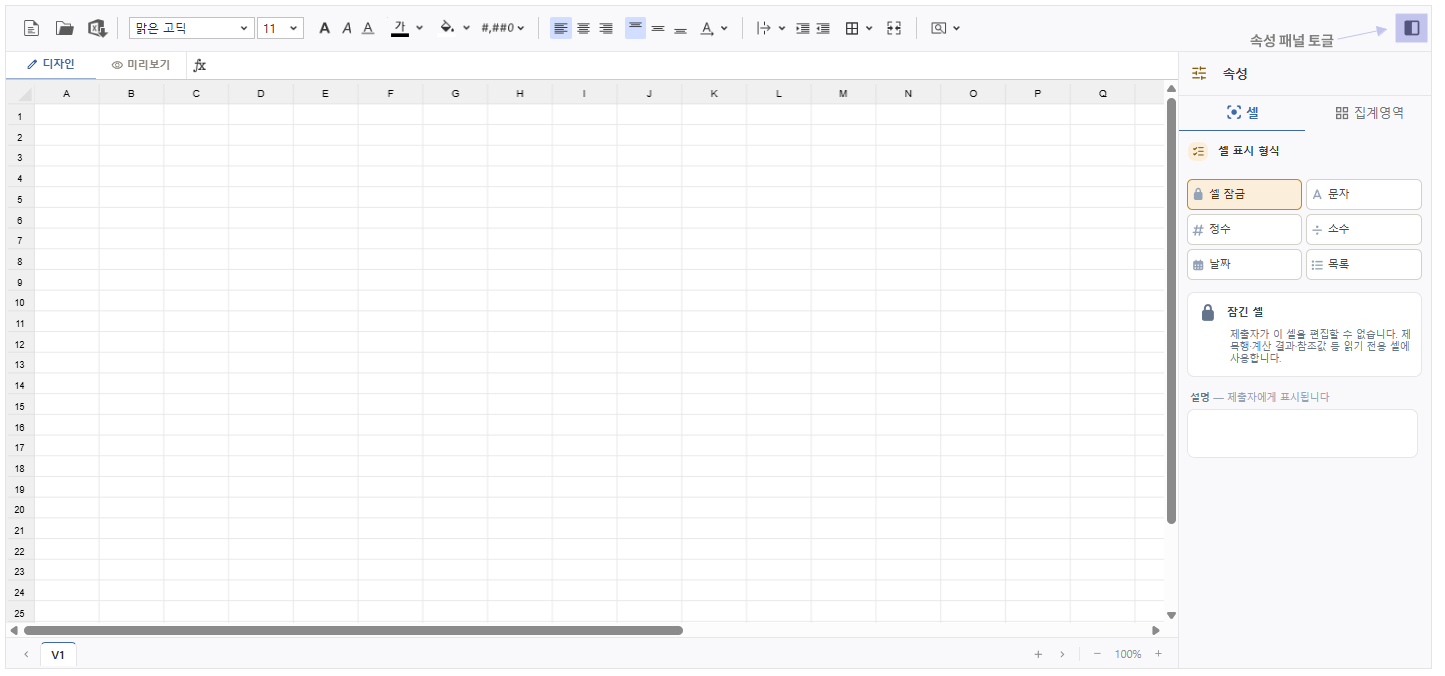
Task: Zoom in with the plus beside 100%
Action: [x=1159, y=654]
